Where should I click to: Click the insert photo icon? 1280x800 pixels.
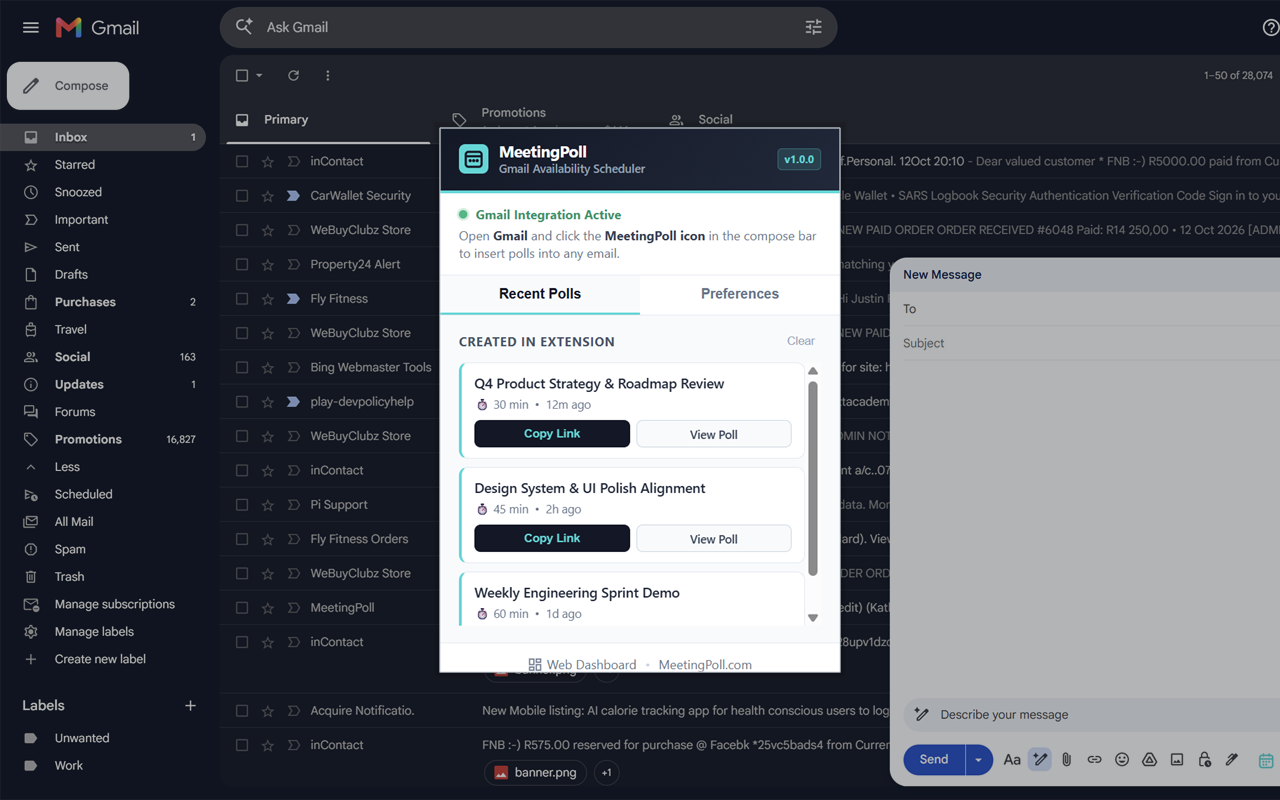(1177, 760)
